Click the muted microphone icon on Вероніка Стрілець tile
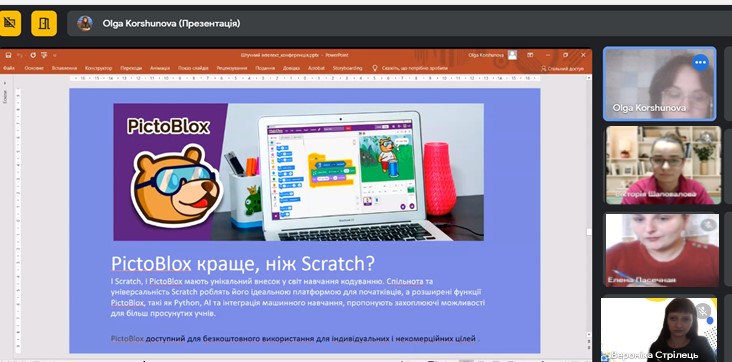The width and height of the screenshot is (732, 362). pyautogui.click(x=702, y=310)
